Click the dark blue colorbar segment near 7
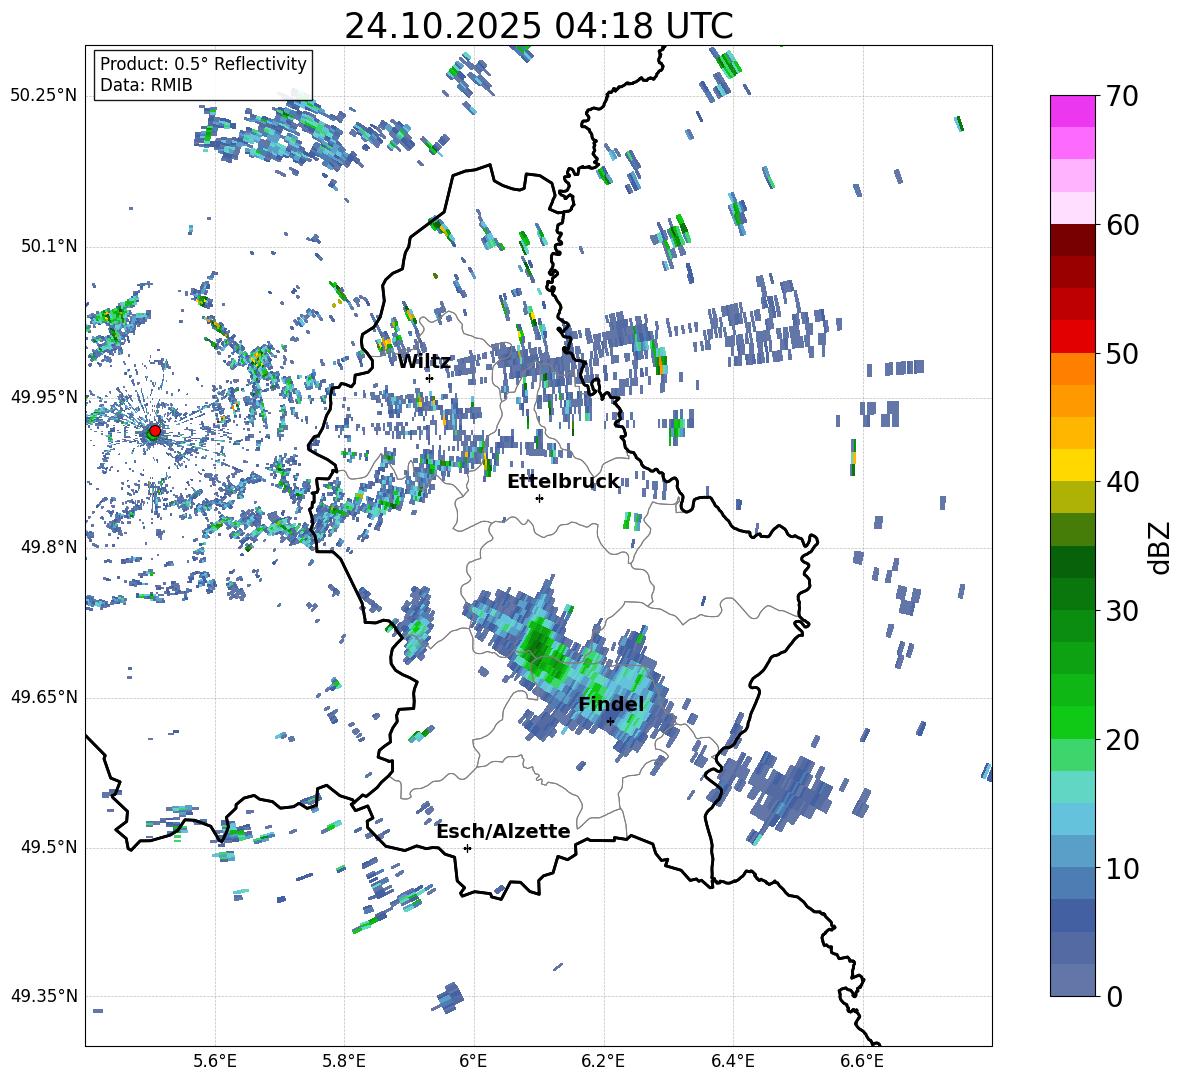Screen dimensions: 1184x1081 pos(1072,915)
